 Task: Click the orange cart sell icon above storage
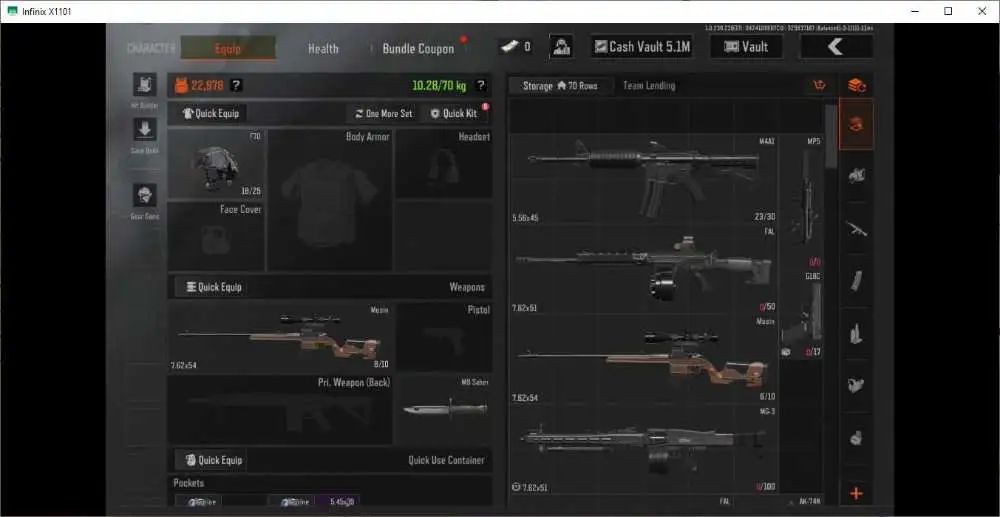click(820, 85)
